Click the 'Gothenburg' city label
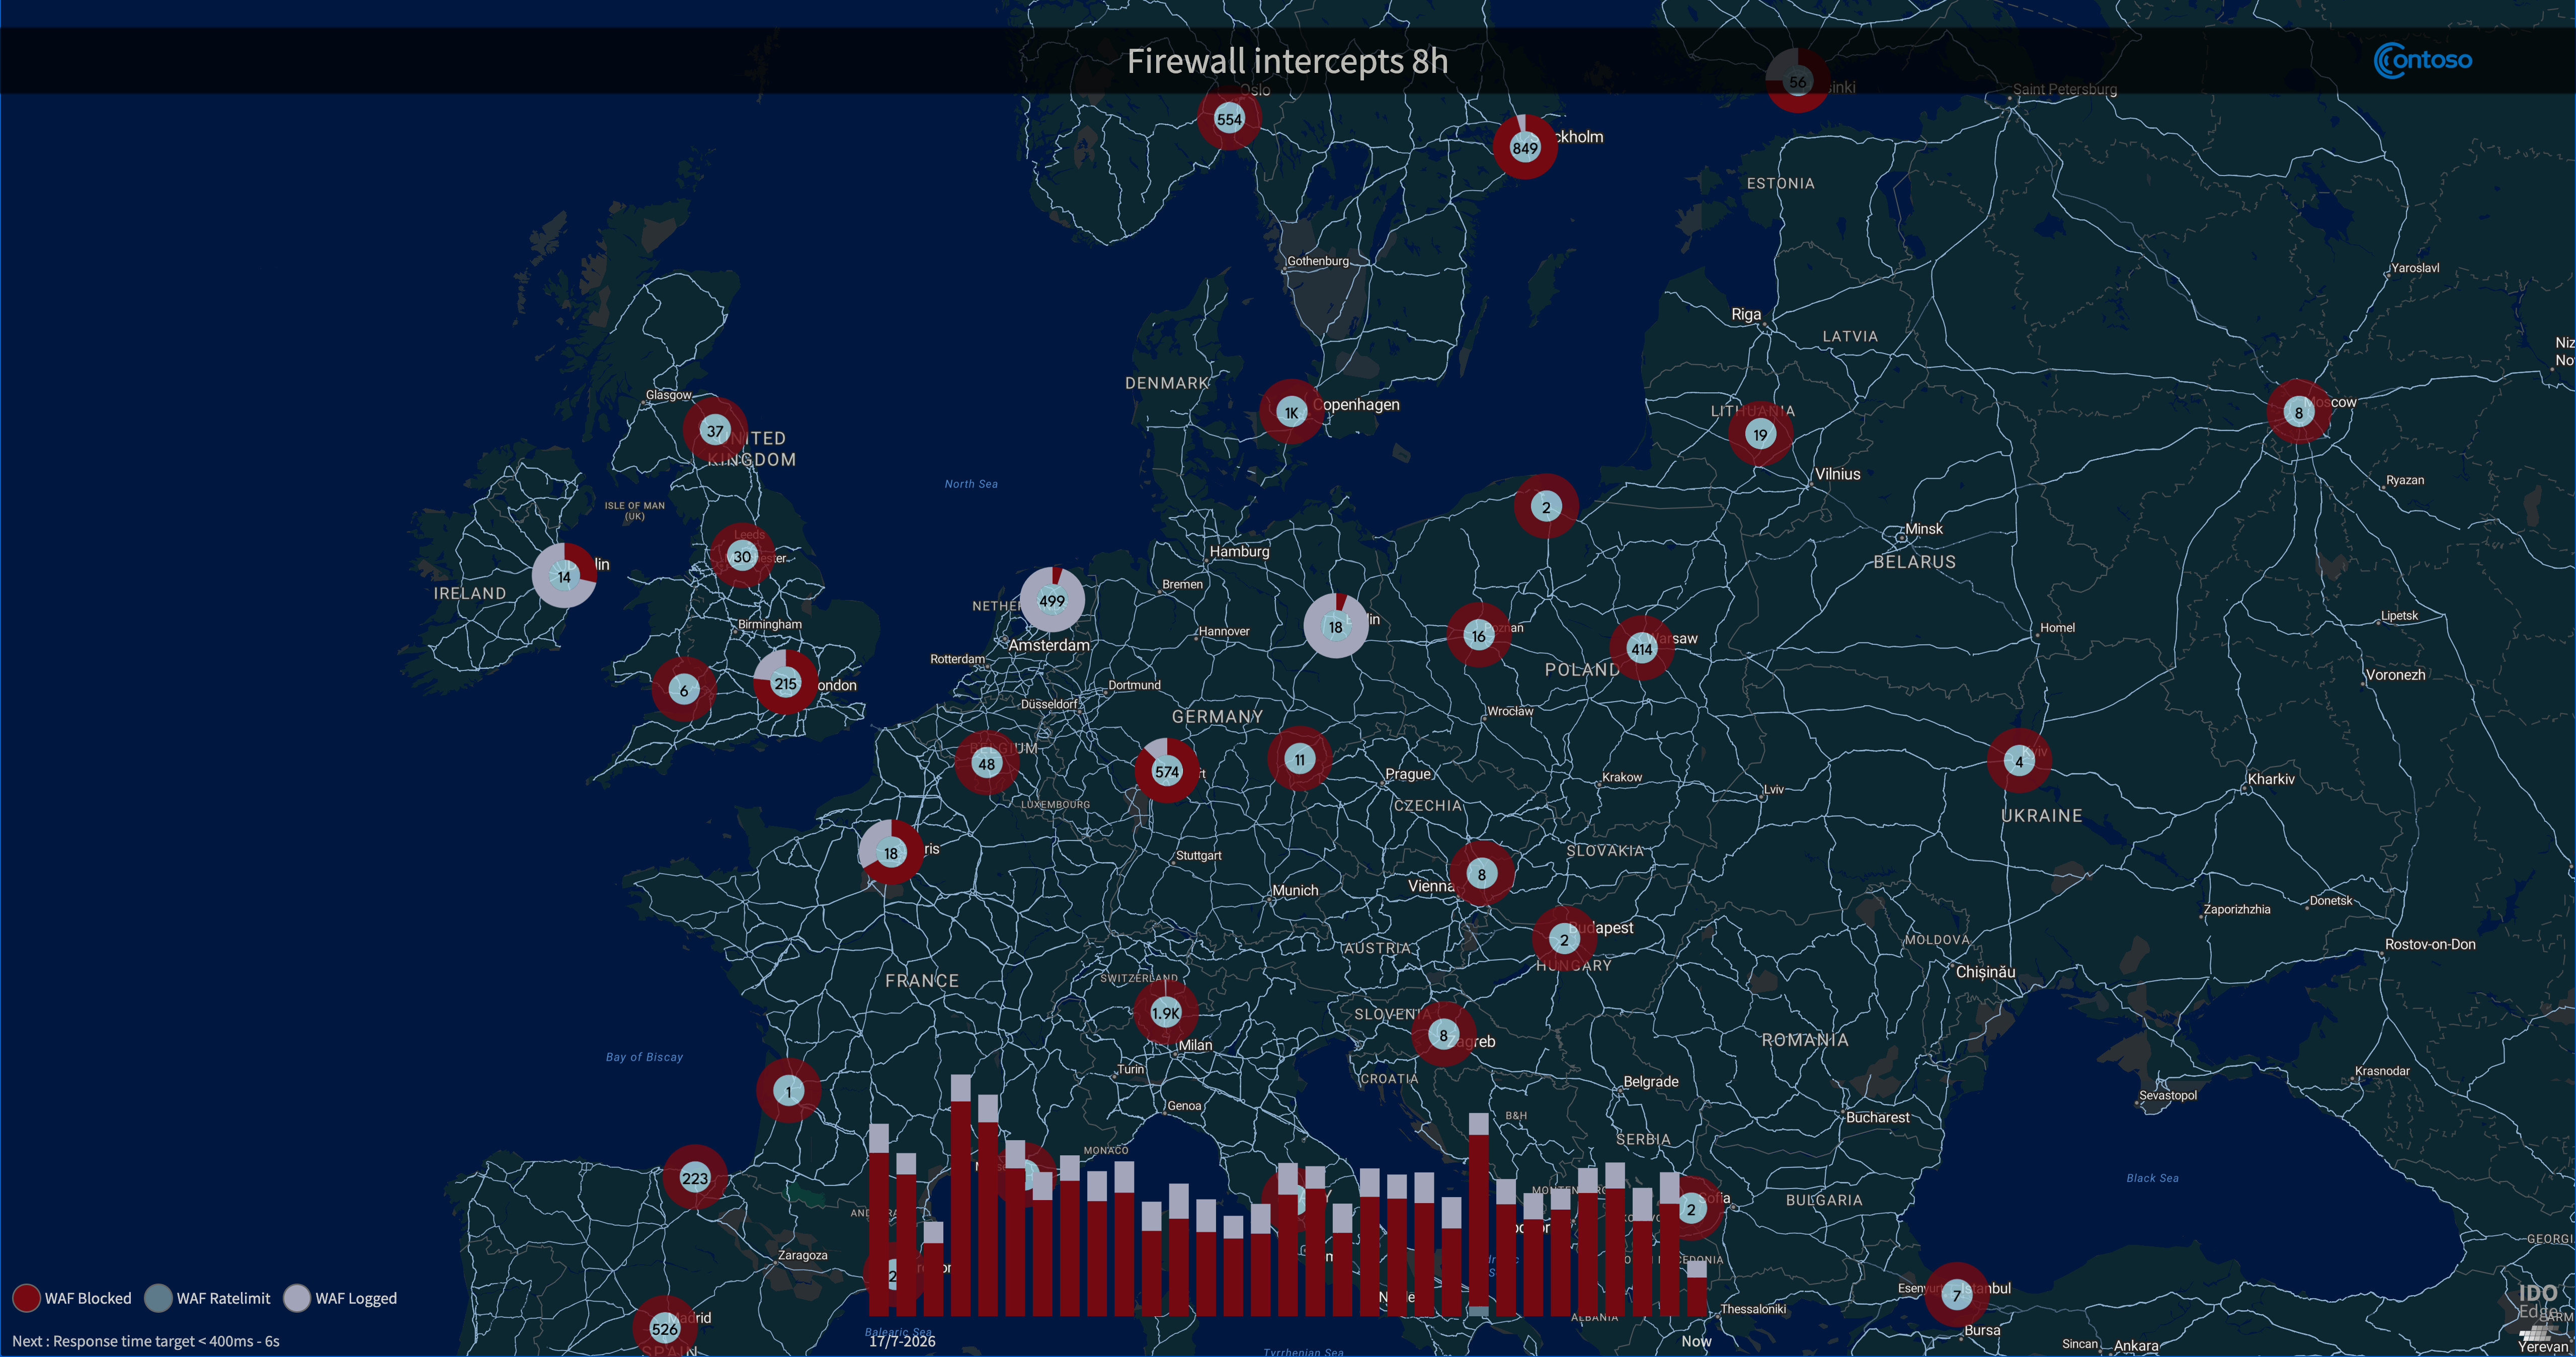The width and height of the screenshot is (2576, 1357). [x=1317, y=261]
